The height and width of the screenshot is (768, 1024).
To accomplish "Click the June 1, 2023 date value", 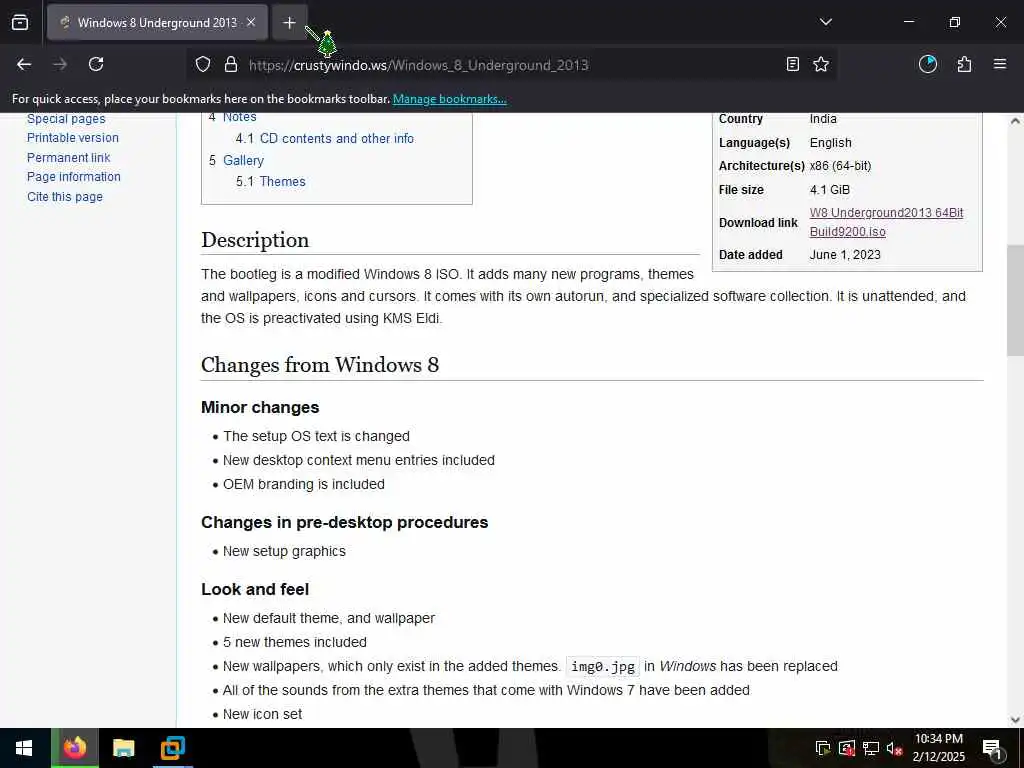I will pyautogui.click(x=845, y=255).
